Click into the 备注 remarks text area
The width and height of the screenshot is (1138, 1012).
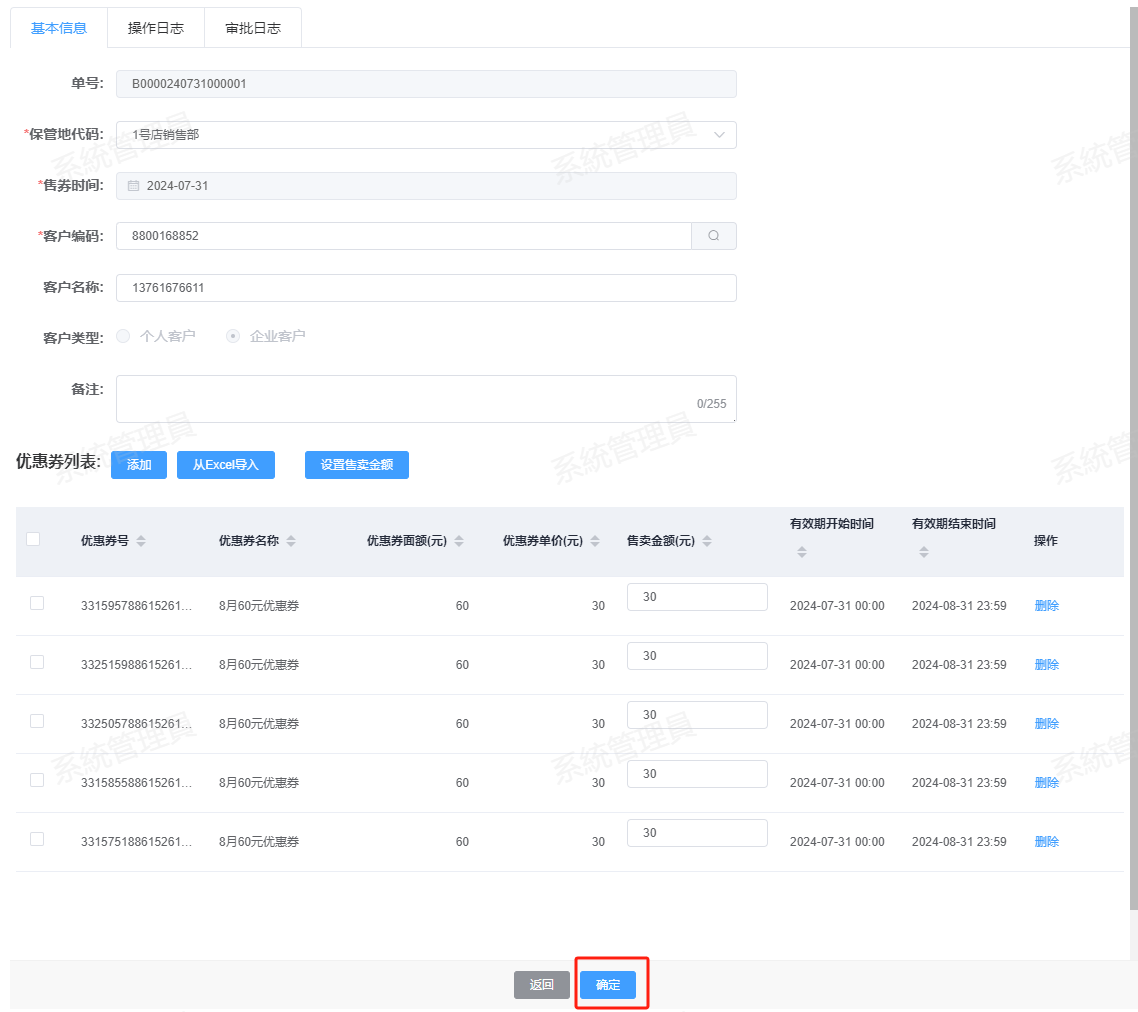click(x=426, y=399)
